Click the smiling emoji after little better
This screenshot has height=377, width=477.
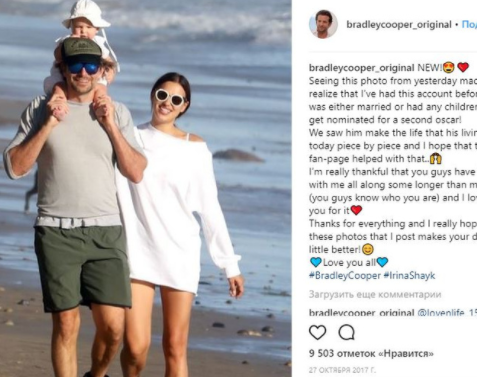tap(368, 249)
